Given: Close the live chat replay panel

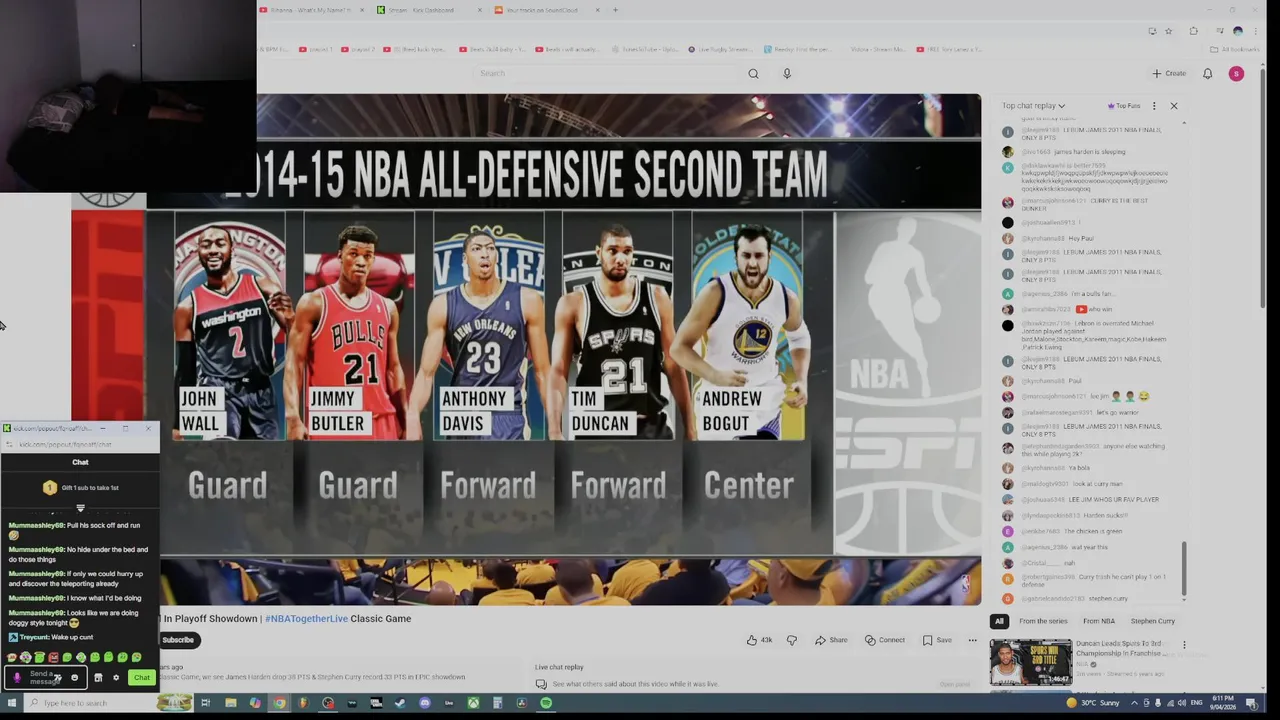Looking at the screenshot, I should (x=1174, y=106).
